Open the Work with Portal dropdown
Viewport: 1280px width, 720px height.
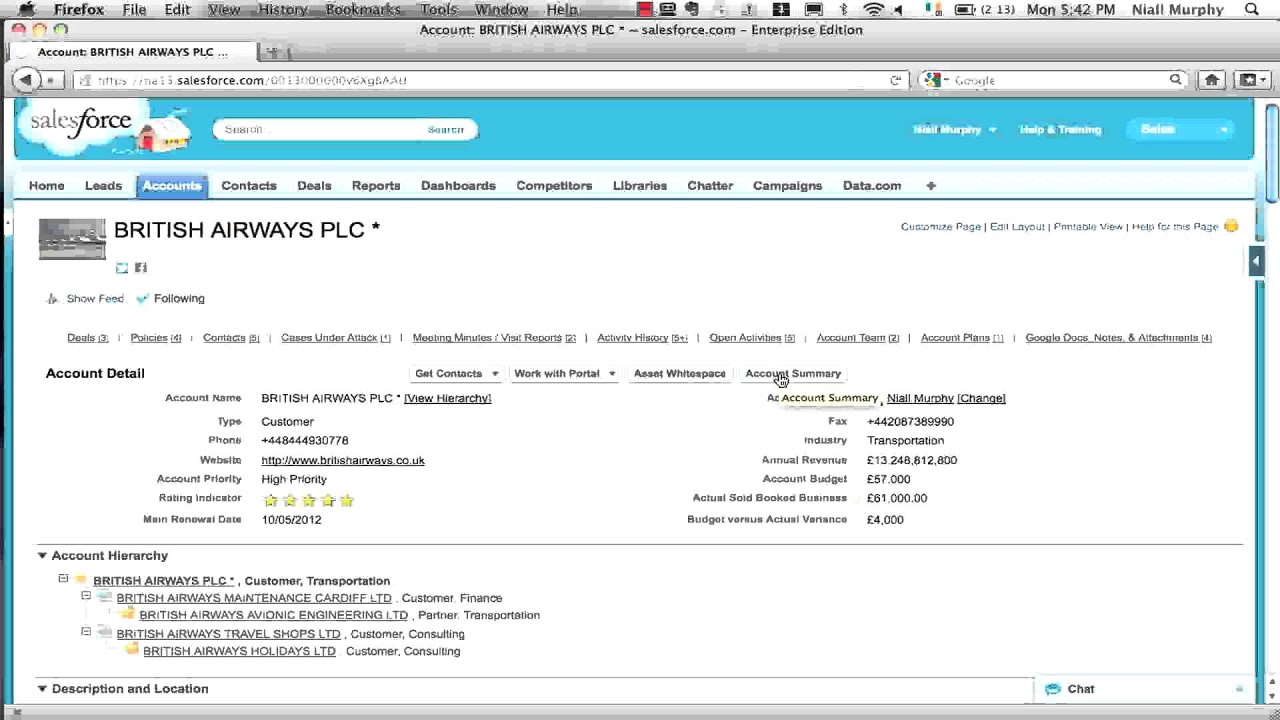[565, 373]
